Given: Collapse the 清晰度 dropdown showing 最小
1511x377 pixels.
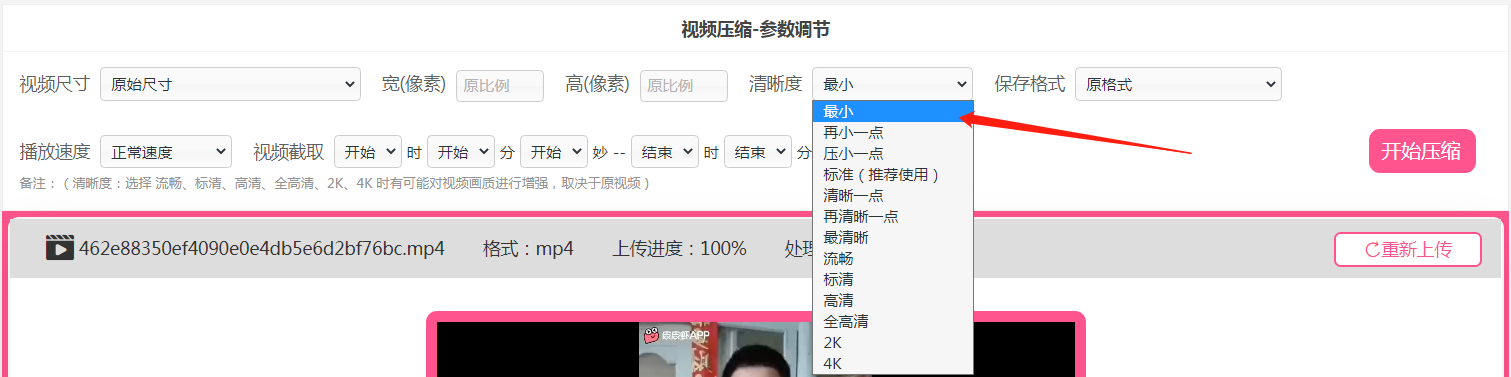Looking at the screenshot, I should 892,85.
